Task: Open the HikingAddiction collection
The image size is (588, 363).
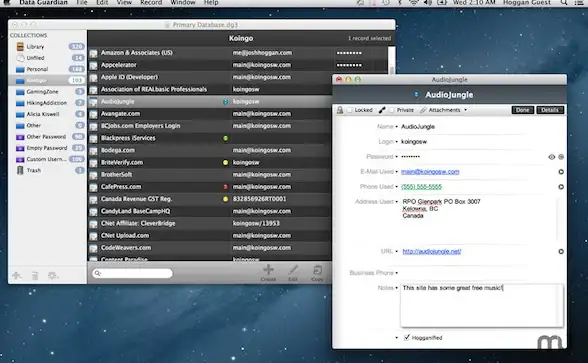Action: [x=47, y=103]
